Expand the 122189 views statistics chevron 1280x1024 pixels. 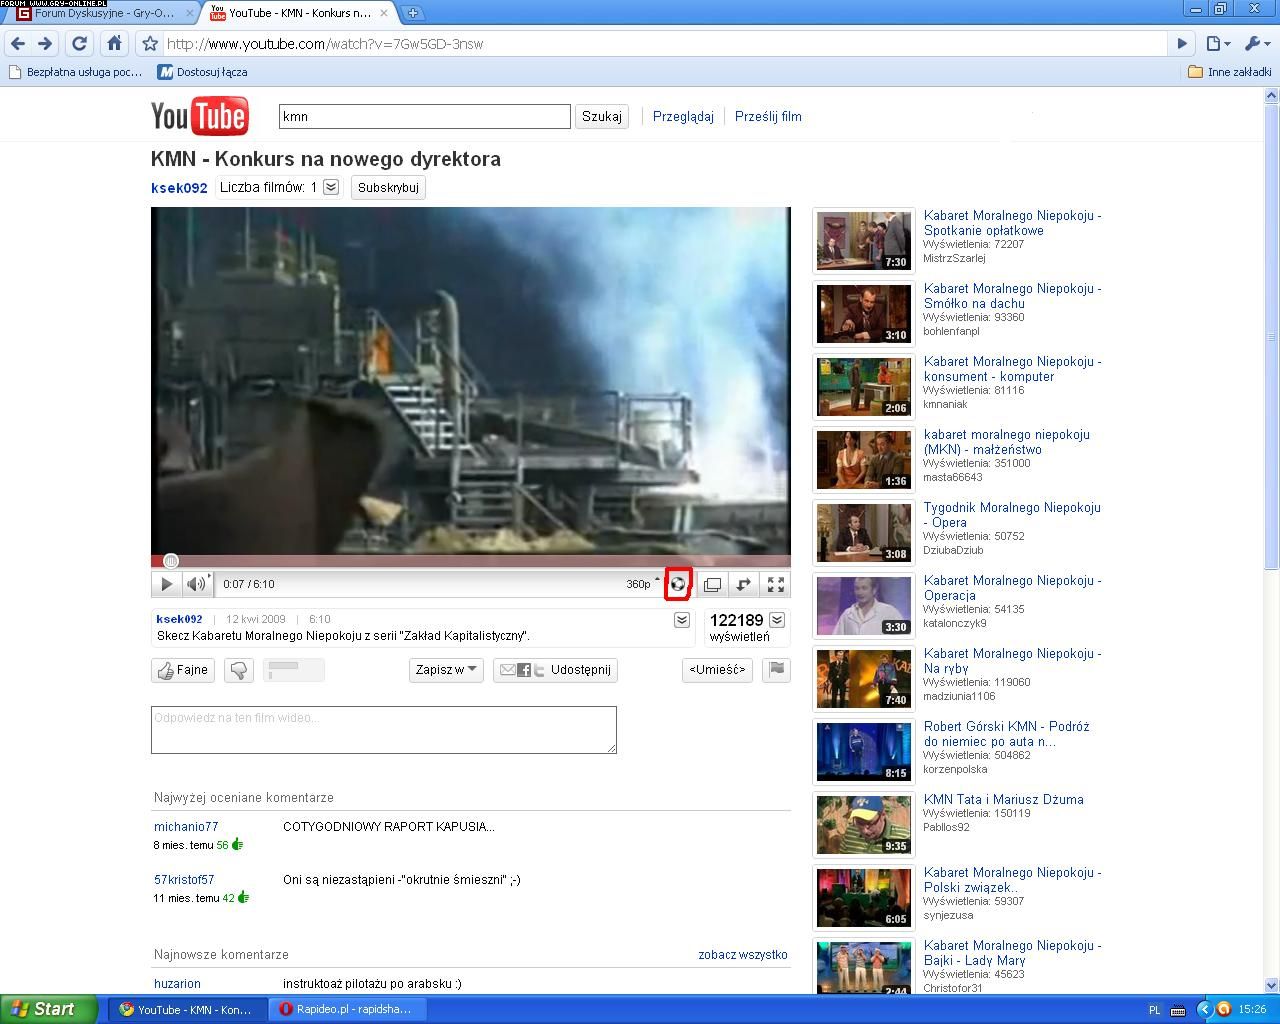[x=777, y=620]
